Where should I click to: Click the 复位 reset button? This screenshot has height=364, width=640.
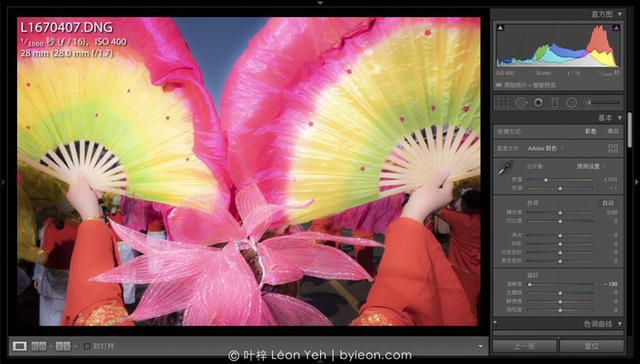click(x=591, y=346)
